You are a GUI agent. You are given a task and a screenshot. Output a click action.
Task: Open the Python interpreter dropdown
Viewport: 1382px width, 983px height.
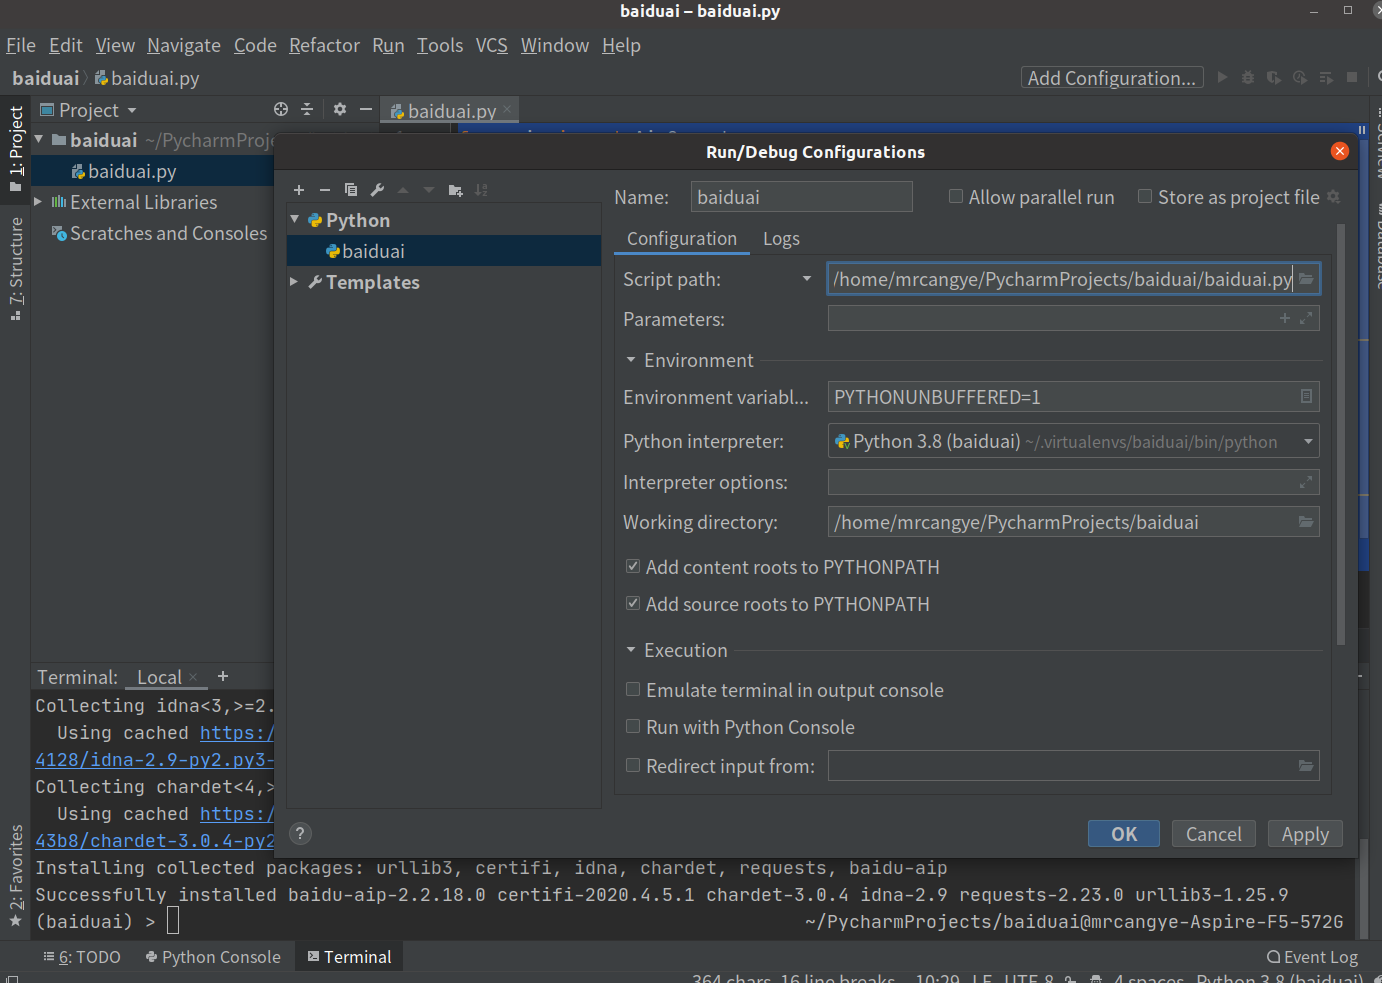(x=1307, y=441)
